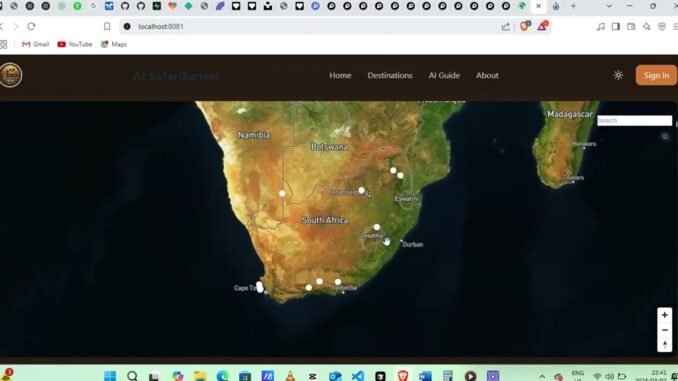Switch to the heart icon tab
The image size is (678, 381).
point(173,6)
